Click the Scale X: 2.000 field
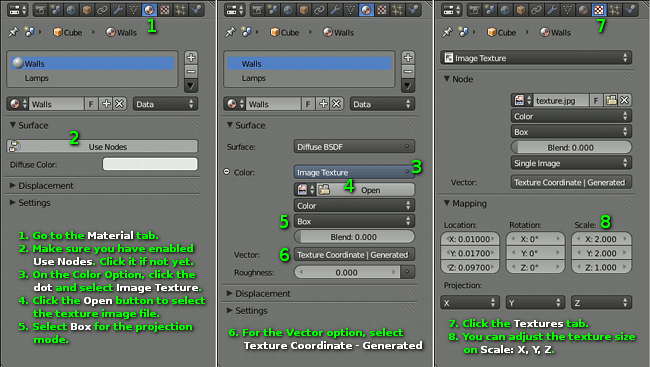The width and height of the screenshot is (650, 367). point(601,239)
